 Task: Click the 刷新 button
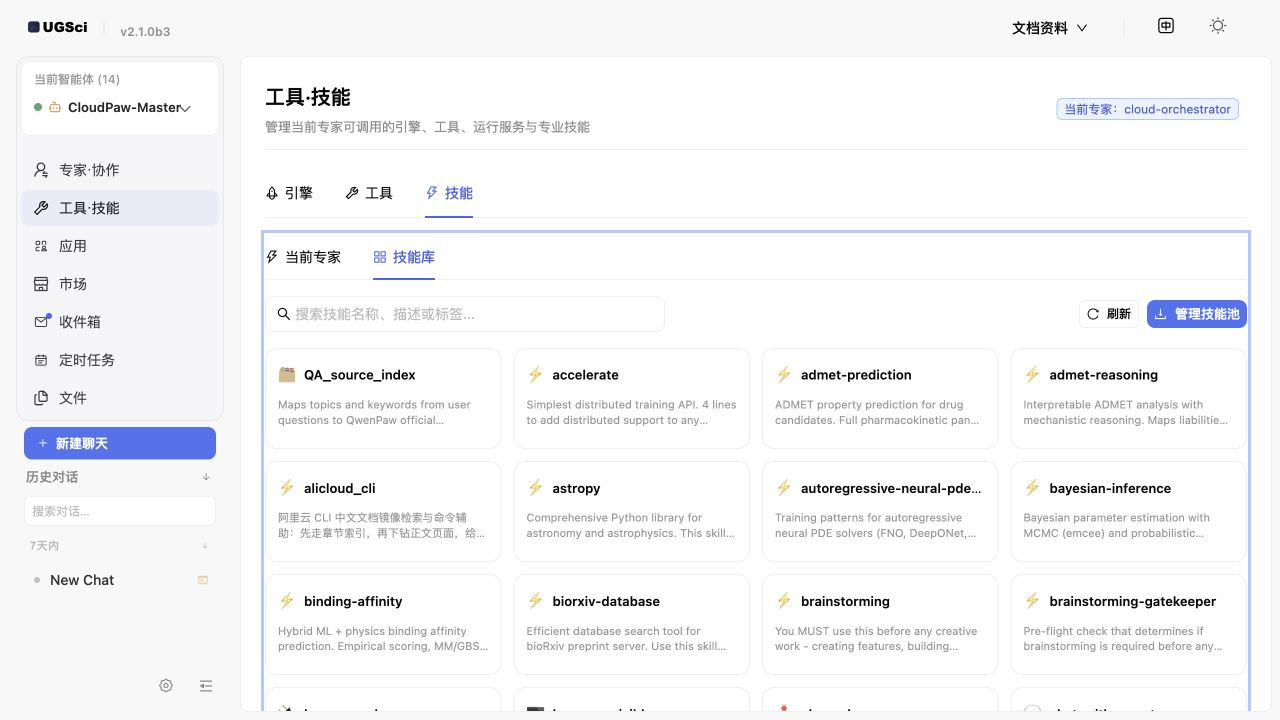coord(1109,314)
